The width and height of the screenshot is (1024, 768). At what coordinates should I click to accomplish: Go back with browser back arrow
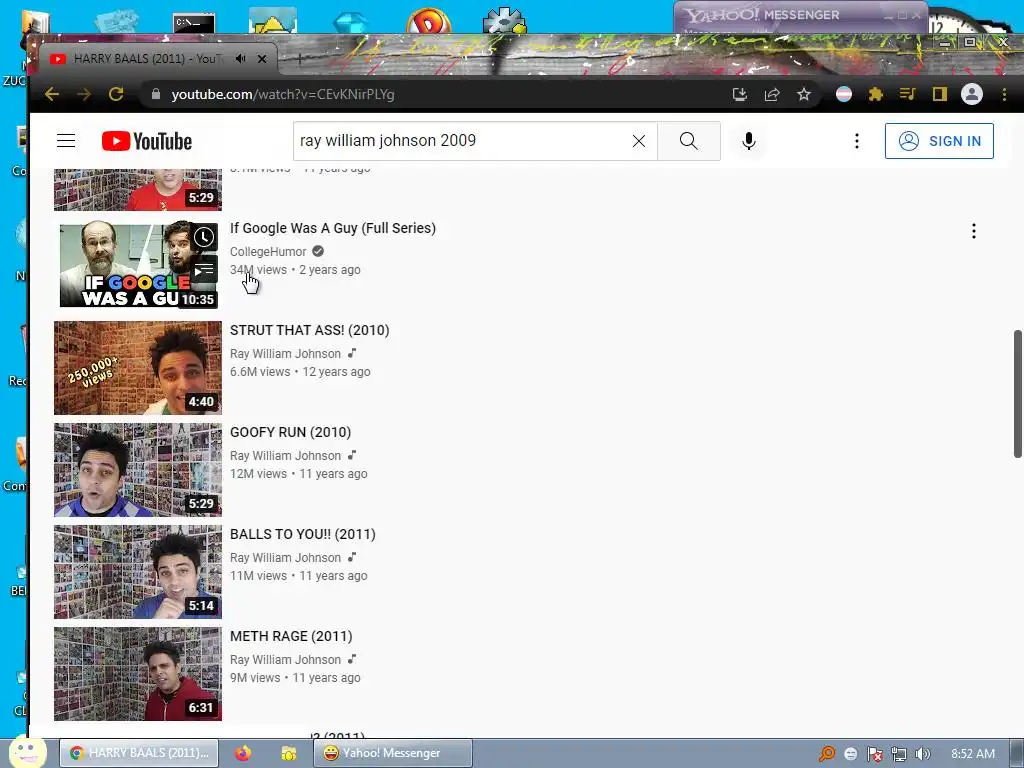click(52, 95)
